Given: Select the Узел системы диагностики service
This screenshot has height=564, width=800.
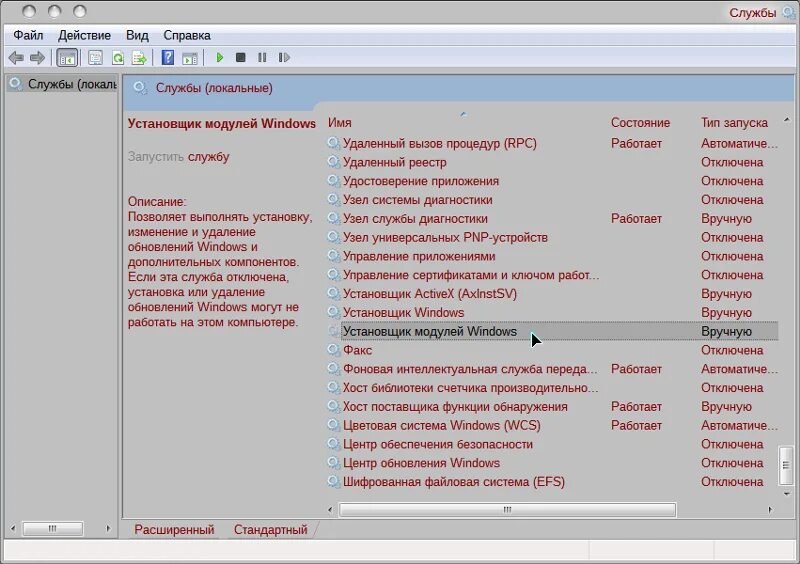Looking at the screenshot, I should click(x=552, y=200).
